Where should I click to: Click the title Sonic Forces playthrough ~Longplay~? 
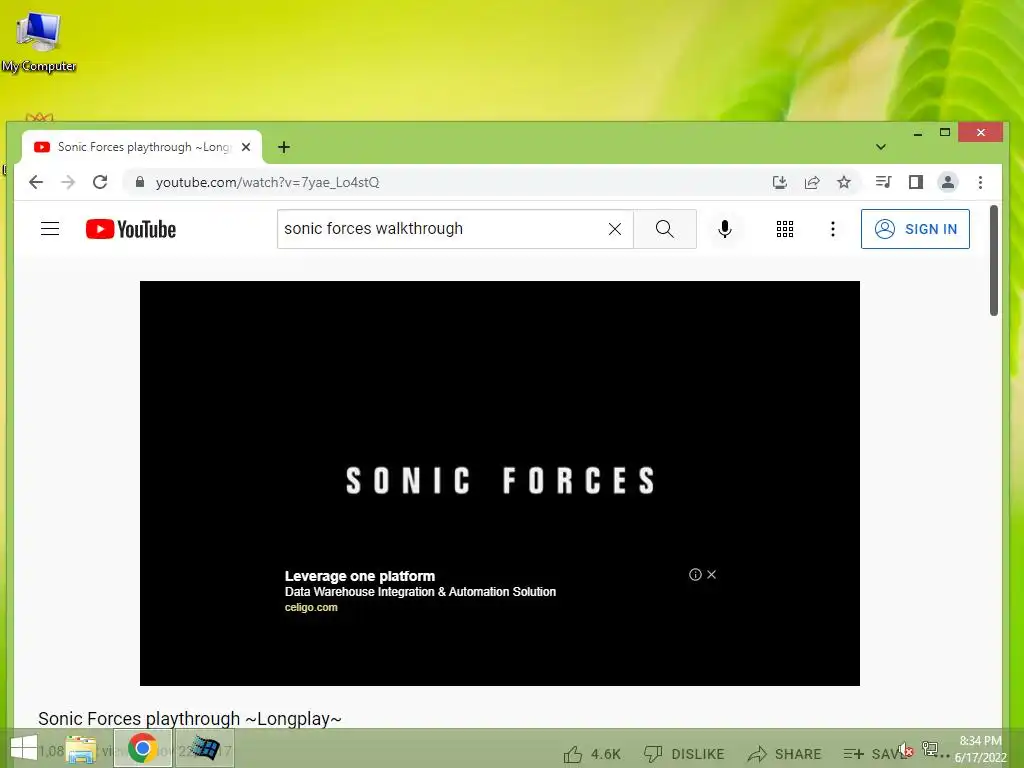[189, 718]
